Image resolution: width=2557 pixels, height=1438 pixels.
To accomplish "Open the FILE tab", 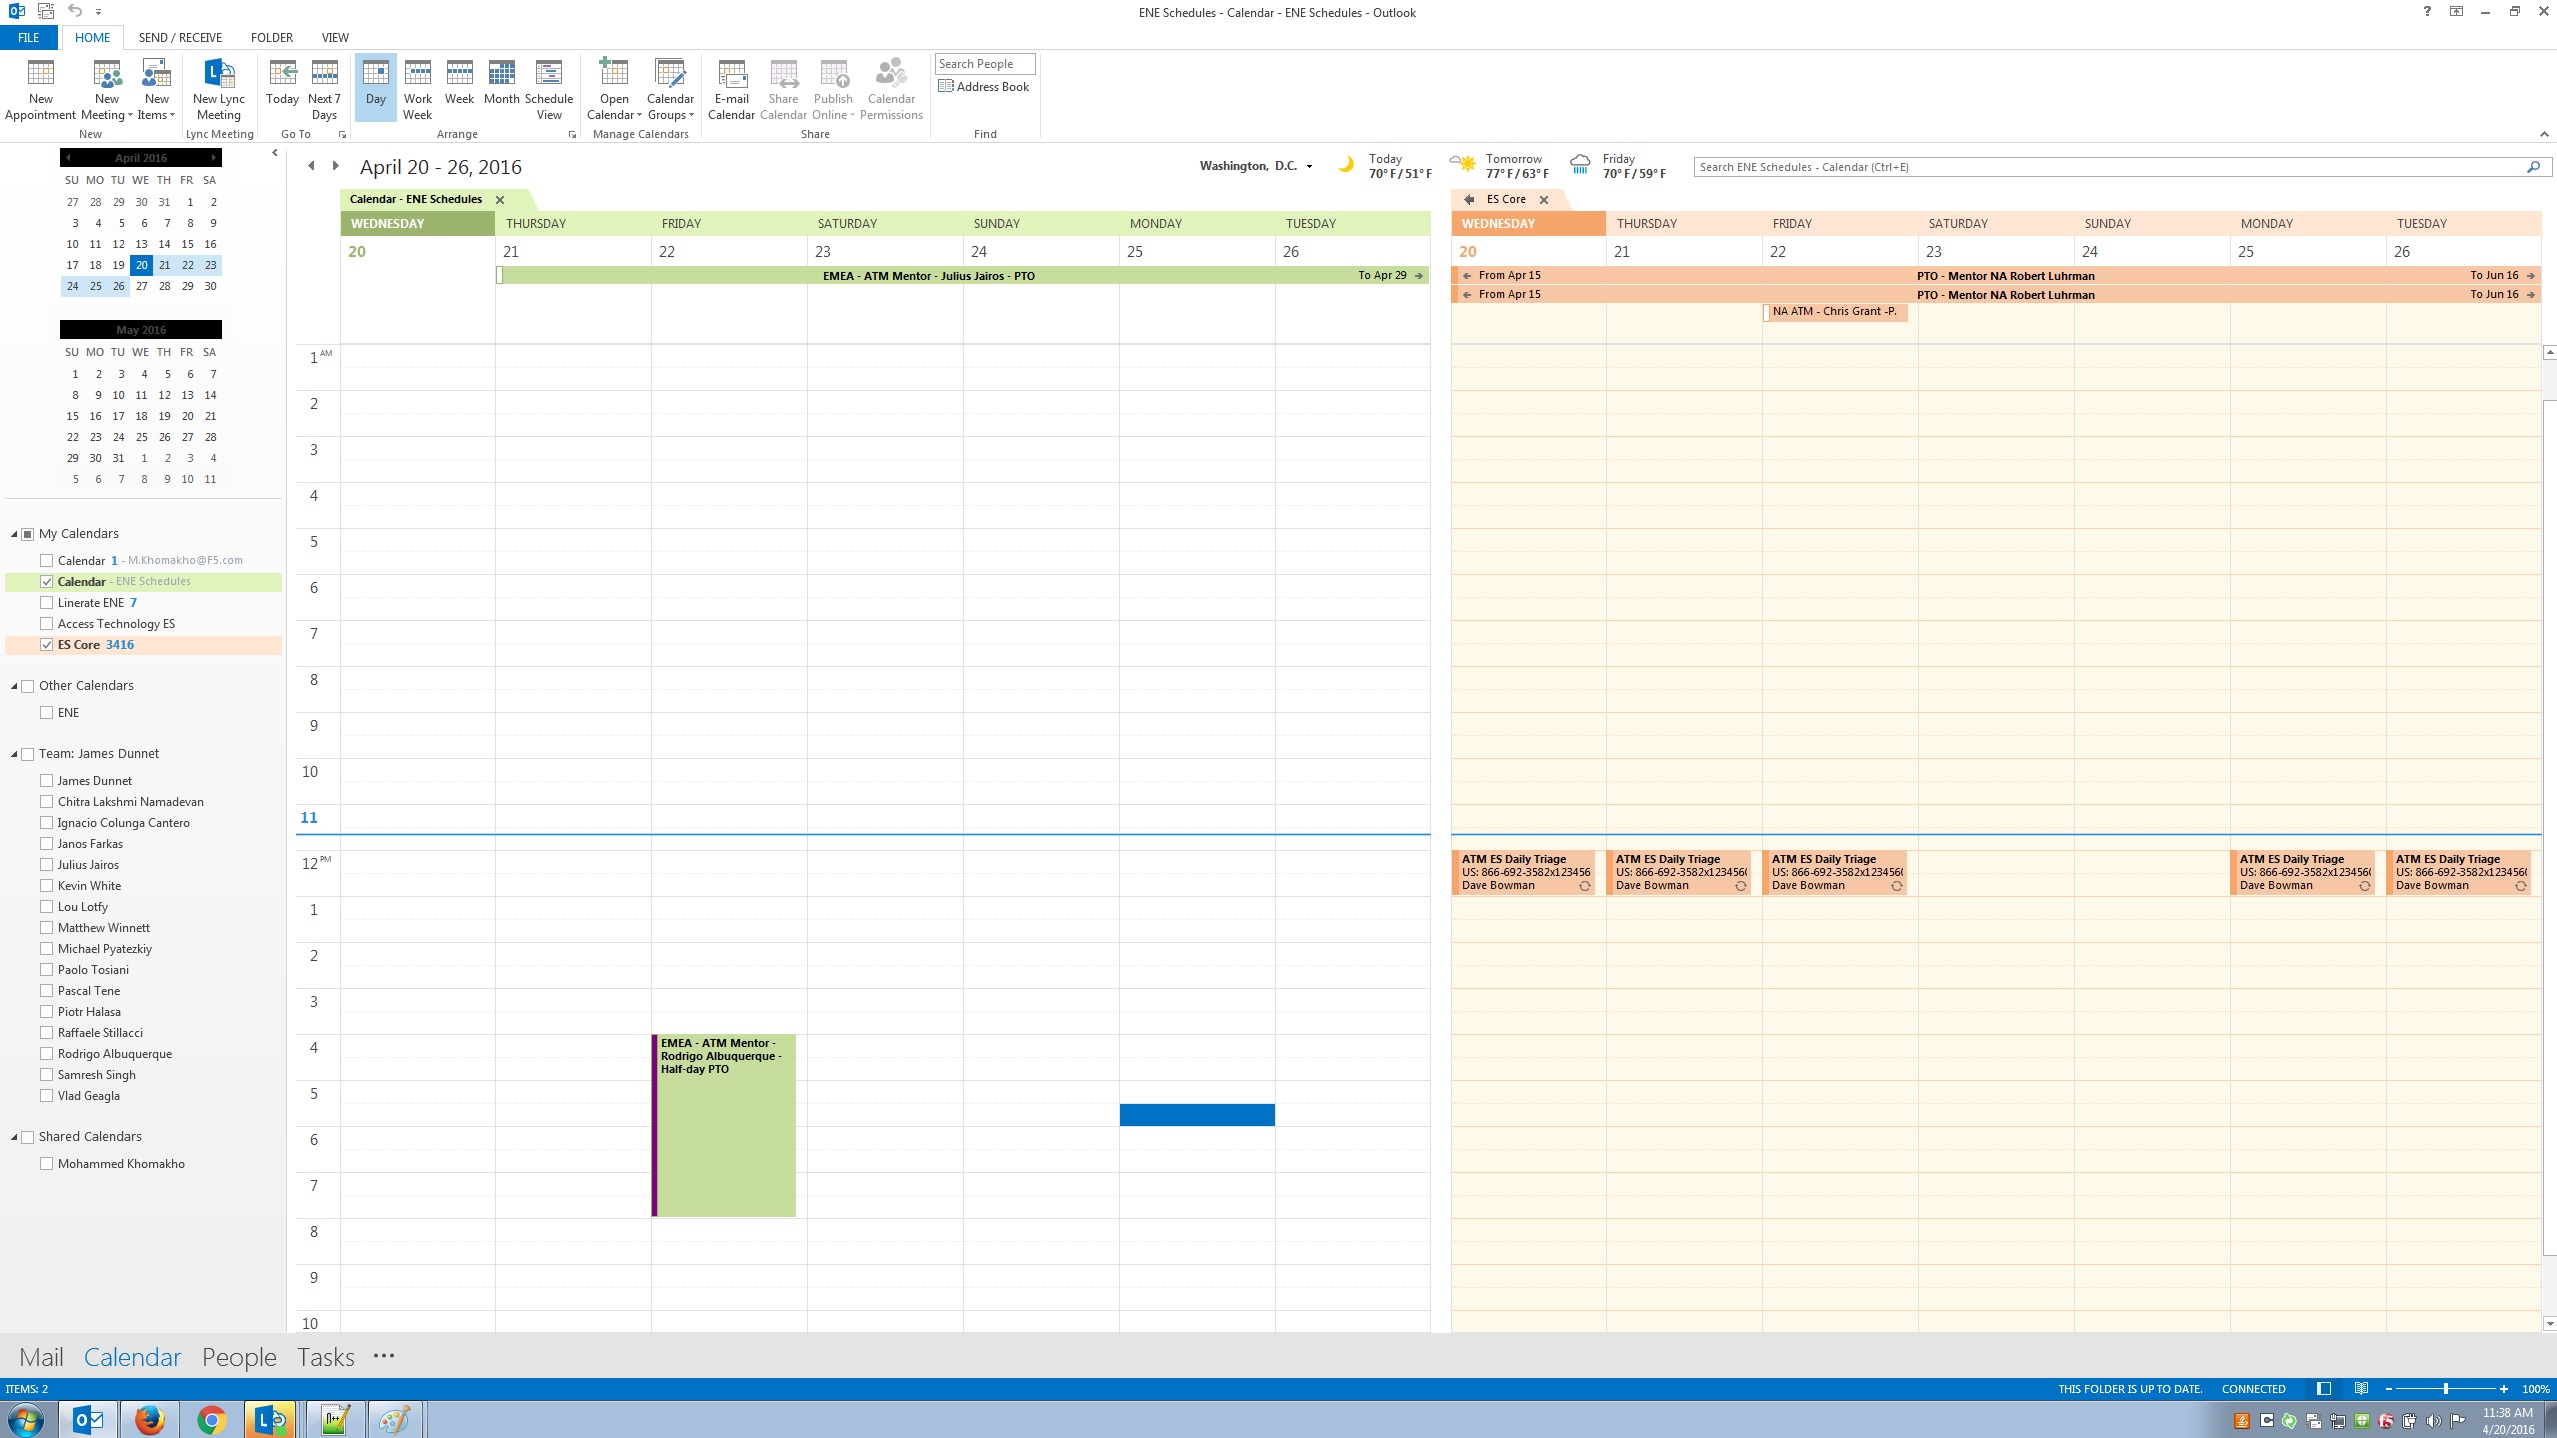I will point(28,37).
